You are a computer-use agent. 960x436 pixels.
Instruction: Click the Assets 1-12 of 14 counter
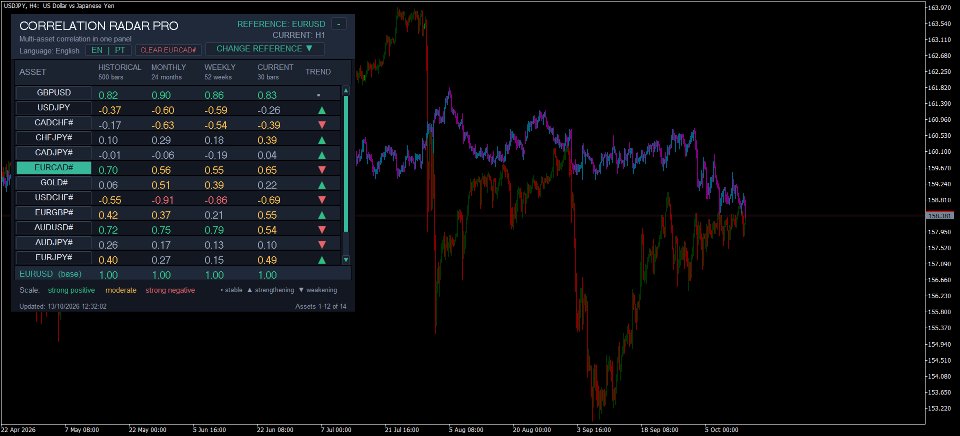[x=321, y=306]
